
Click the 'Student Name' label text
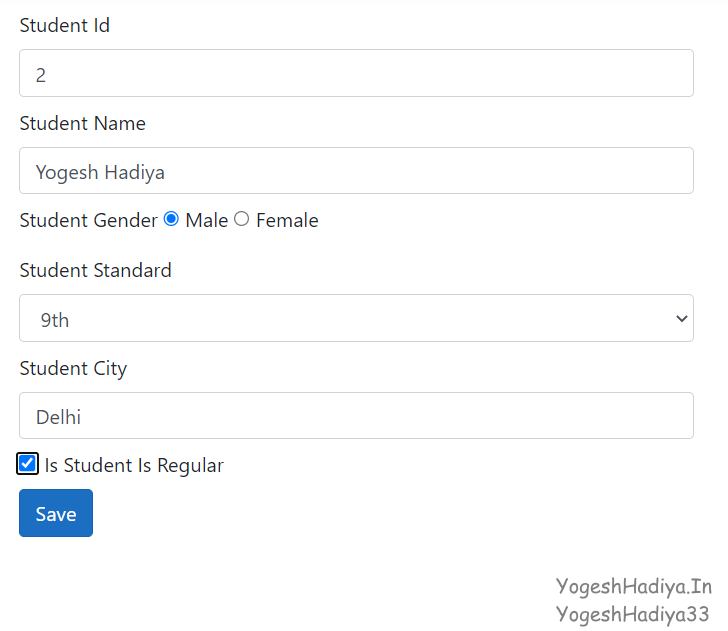tap(83, 124)
